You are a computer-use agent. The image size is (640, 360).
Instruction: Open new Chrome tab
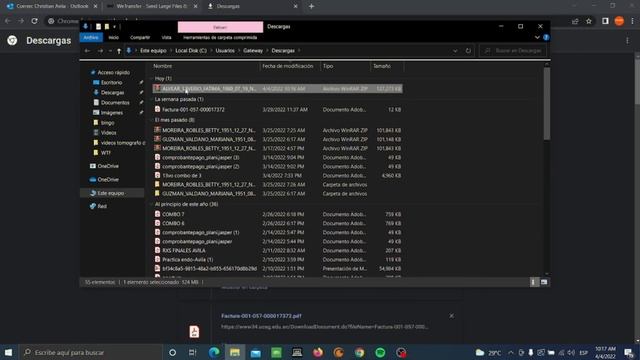point(311,7)
